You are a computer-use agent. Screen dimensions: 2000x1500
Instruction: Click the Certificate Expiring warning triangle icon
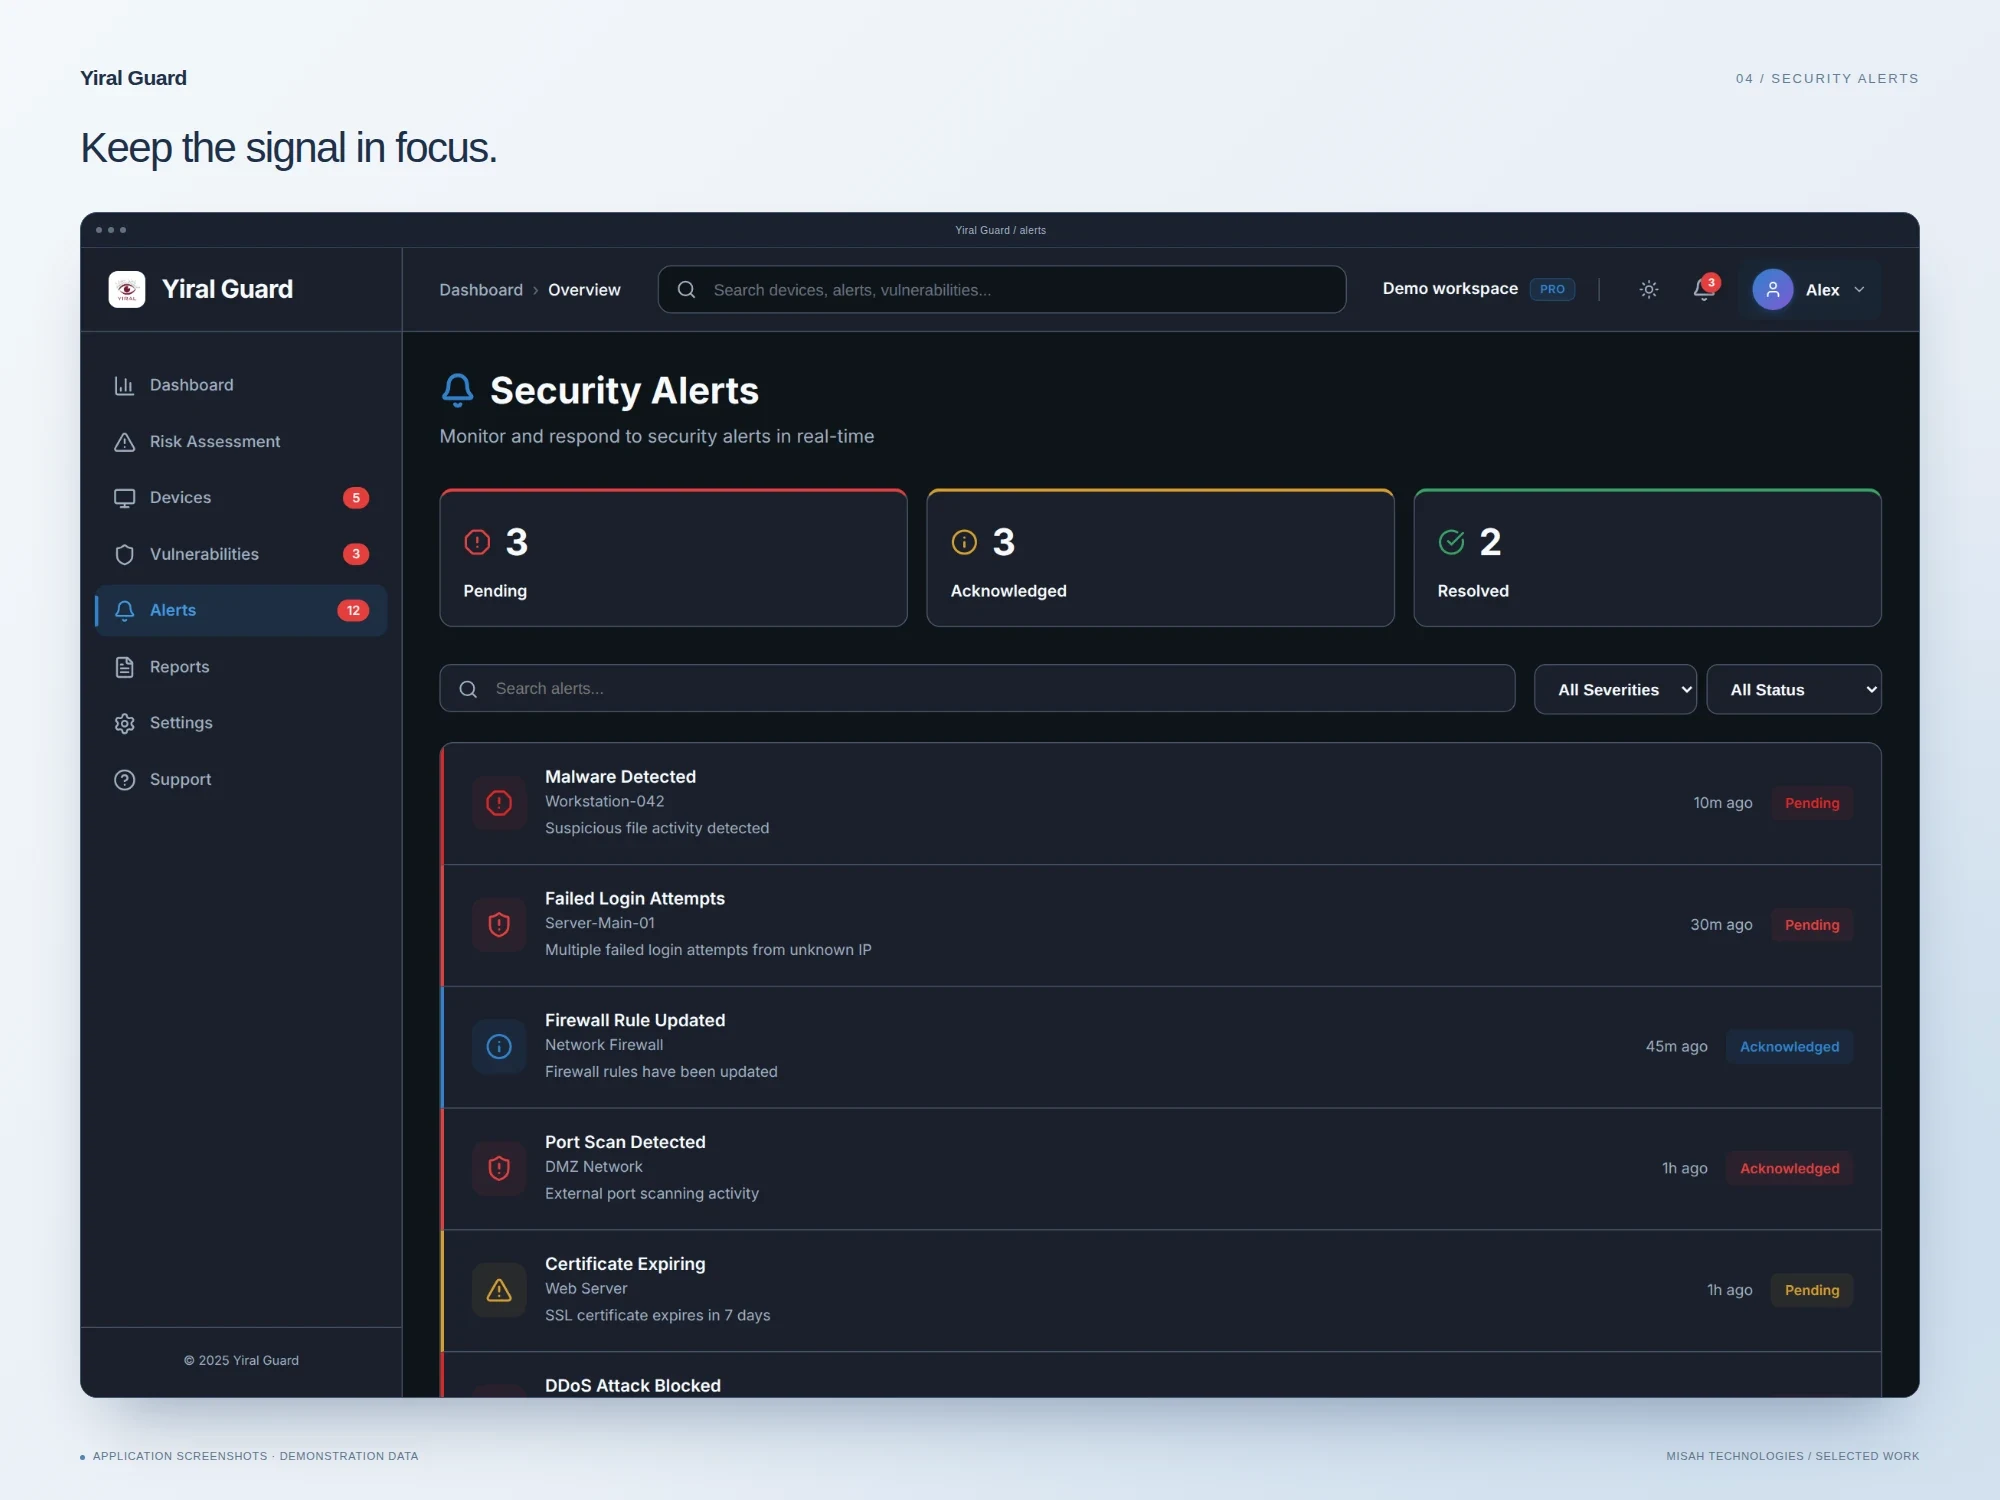[499, 1291]
